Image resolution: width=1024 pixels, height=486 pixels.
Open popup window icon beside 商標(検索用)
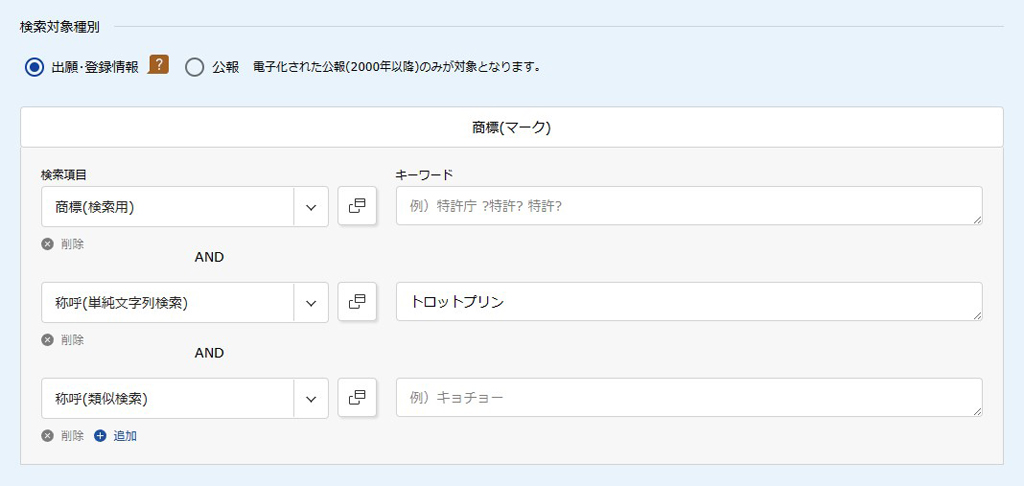357,206
